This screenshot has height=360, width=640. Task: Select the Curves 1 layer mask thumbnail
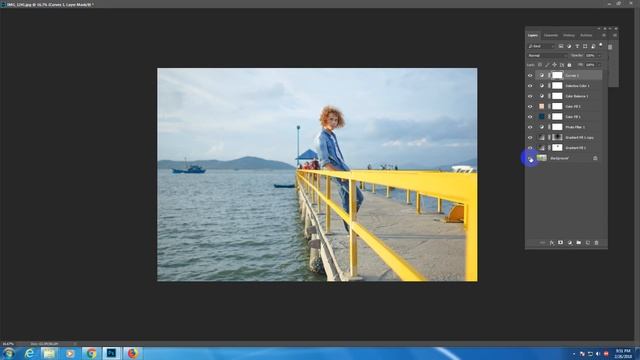click(x=557, y=76)
